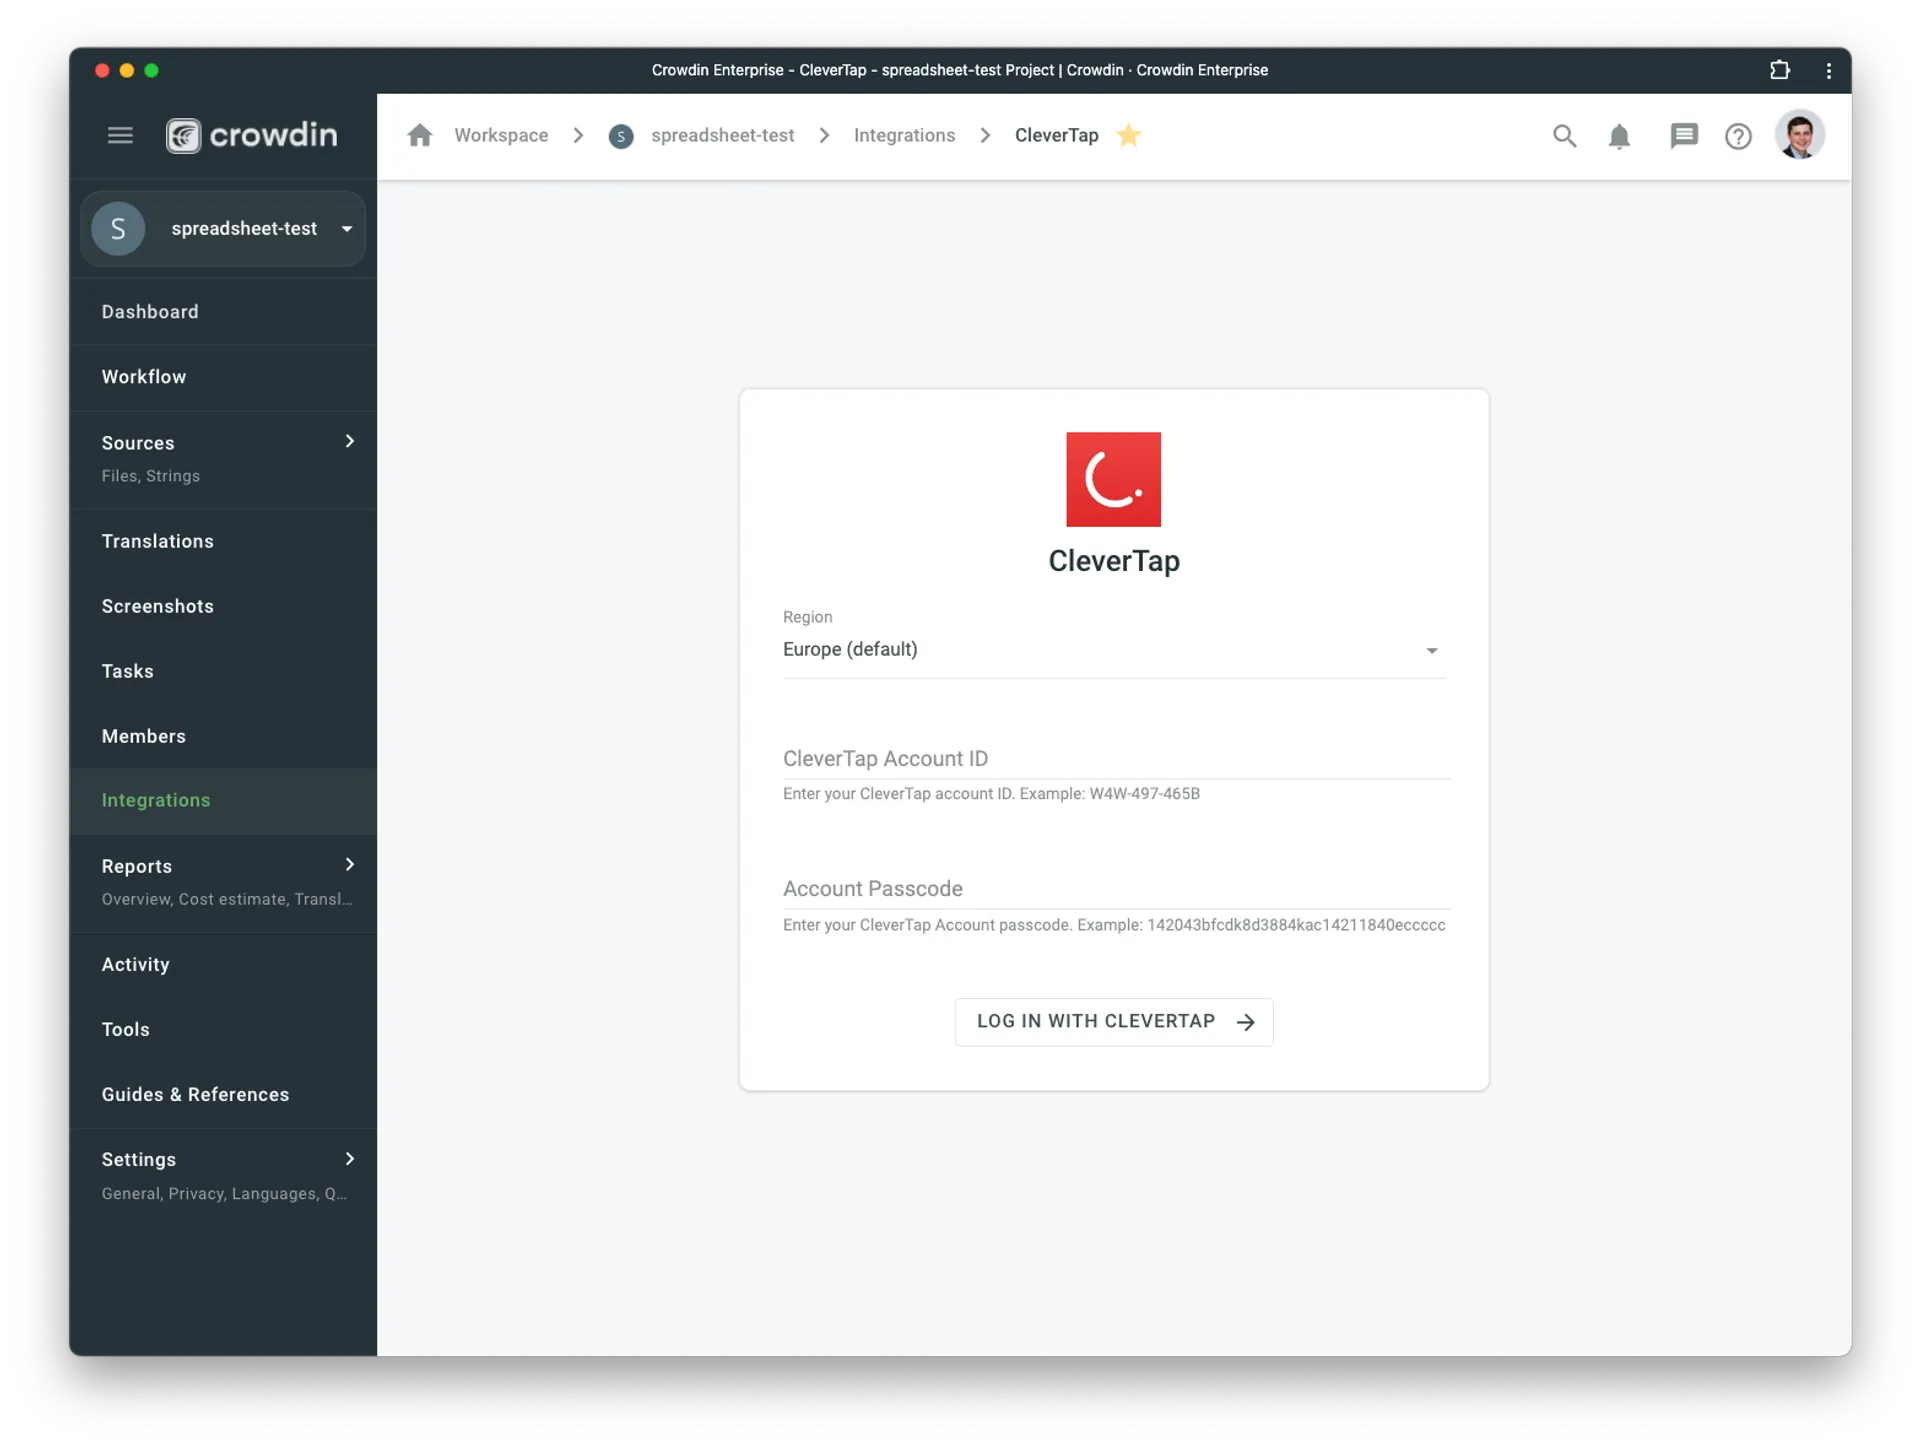Open Settings menu item
Image resolution: width=1920 pixels, height=1446 pixels.
click(x=223, y=1176)
